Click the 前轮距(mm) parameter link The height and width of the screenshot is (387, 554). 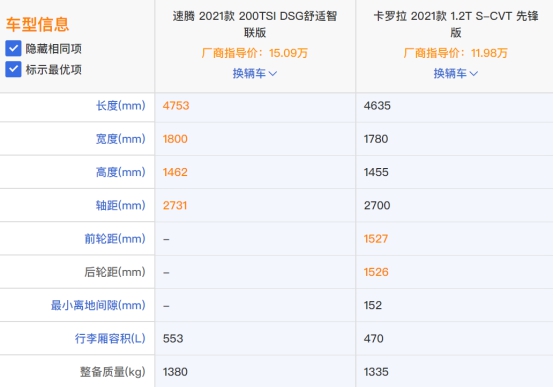click(115, 239)
